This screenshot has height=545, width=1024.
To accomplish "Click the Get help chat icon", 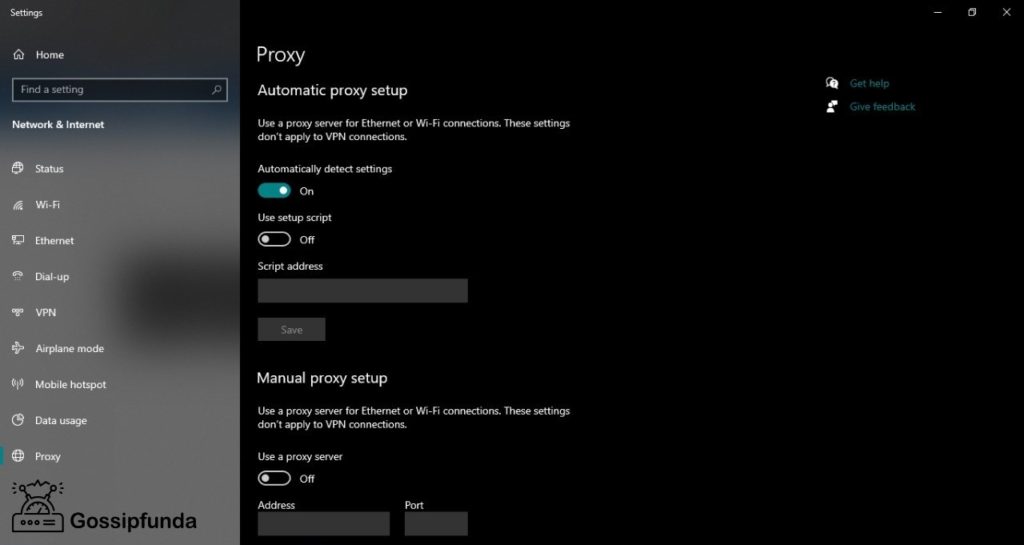I will [x=832, y=83].
